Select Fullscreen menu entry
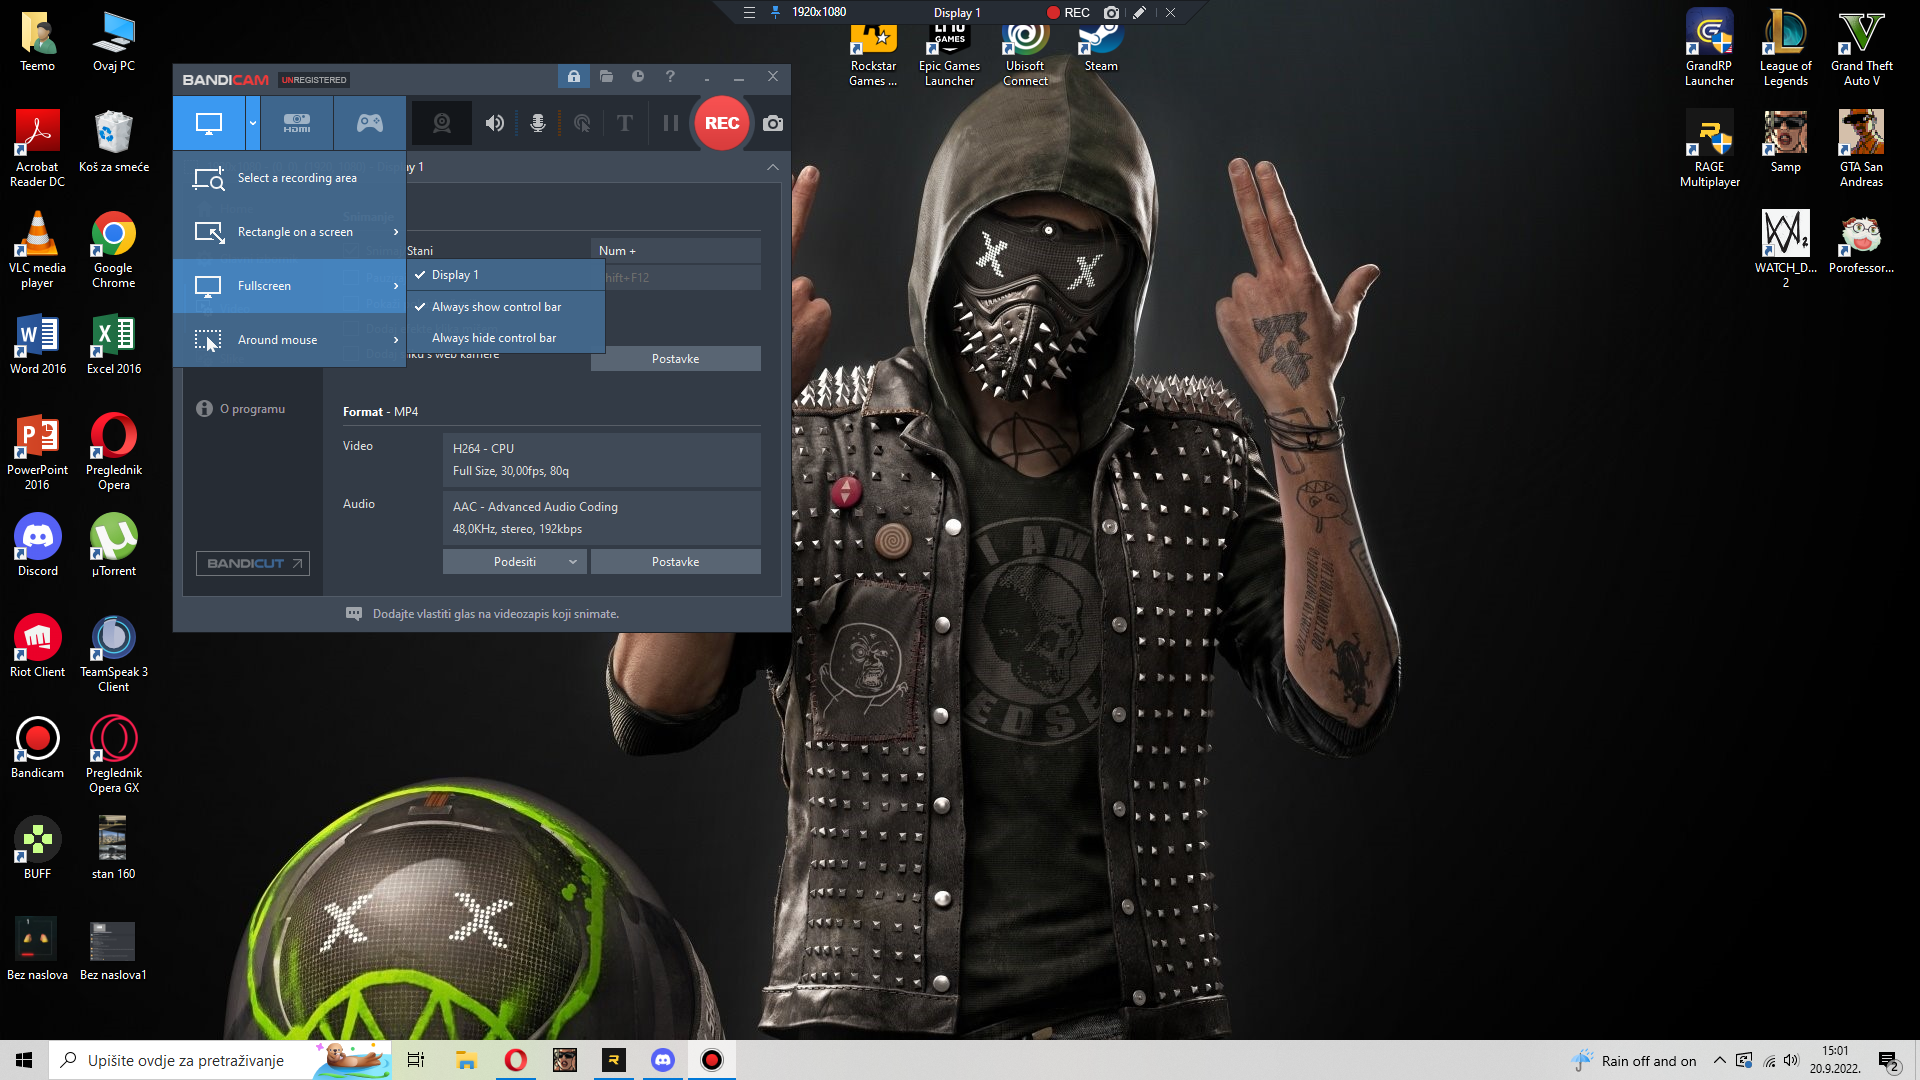 point(290,286)
